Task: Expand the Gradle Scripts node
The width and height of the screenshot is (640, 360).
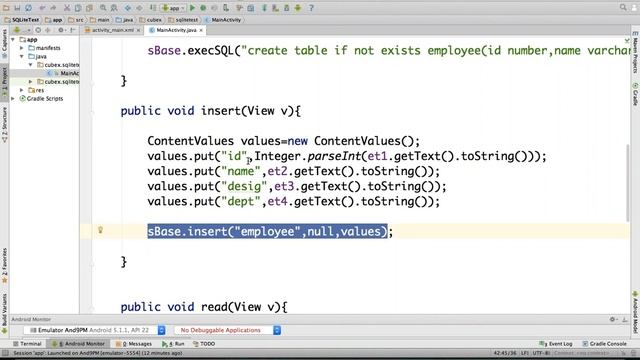Action: (13, 98)
